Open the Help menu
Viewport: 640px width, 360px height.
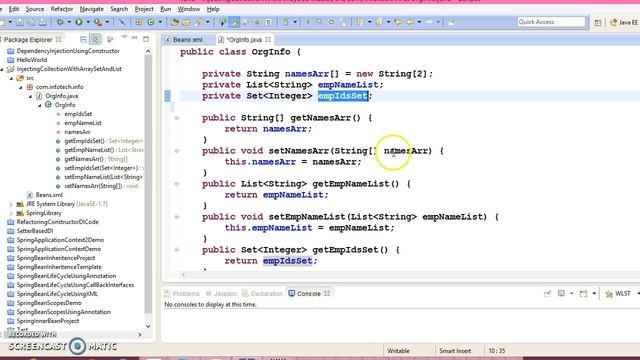coord(213,9)
